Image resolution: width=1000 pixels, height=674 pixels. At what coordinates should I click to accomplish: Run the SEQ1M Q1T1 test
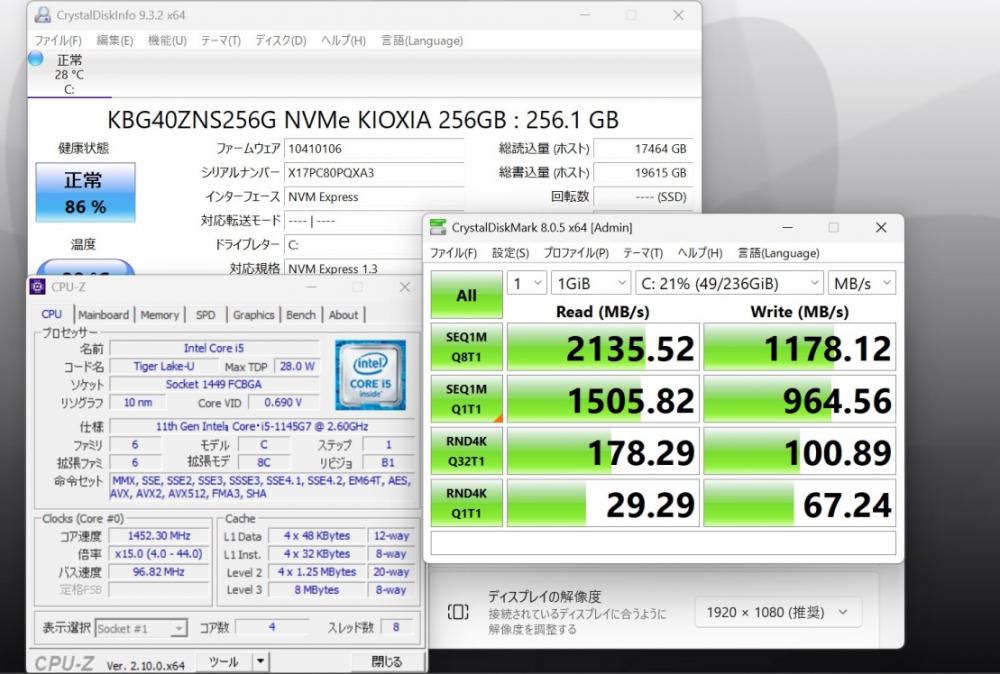point(466,399)
